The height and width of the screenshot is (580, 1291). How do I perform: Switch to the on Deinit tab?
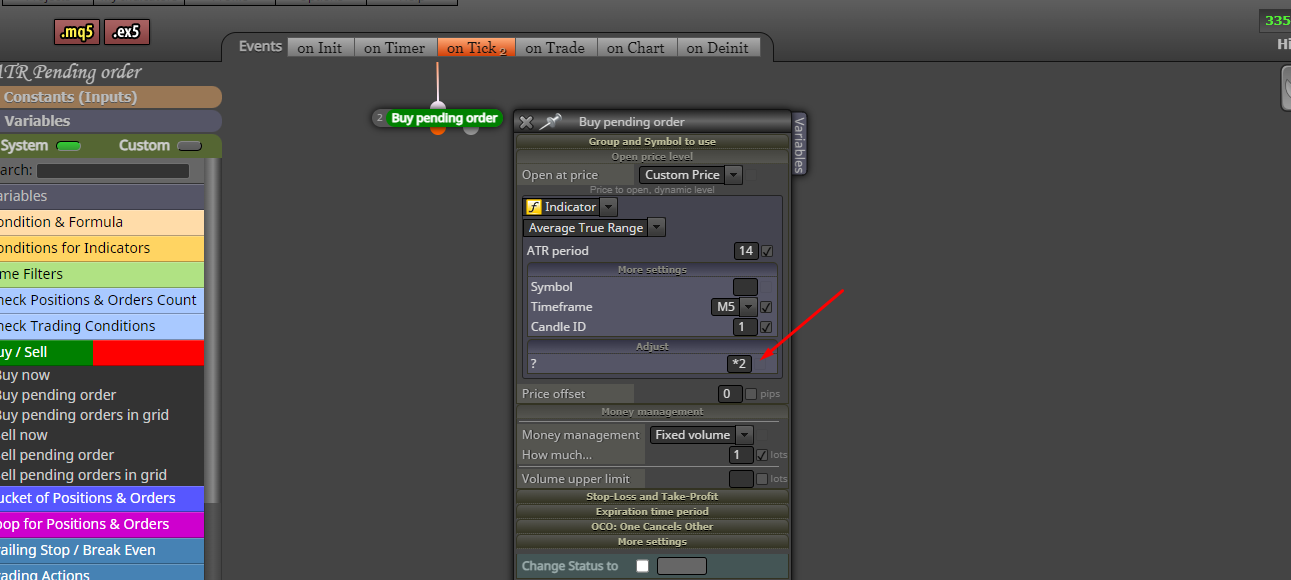(717, 47)
